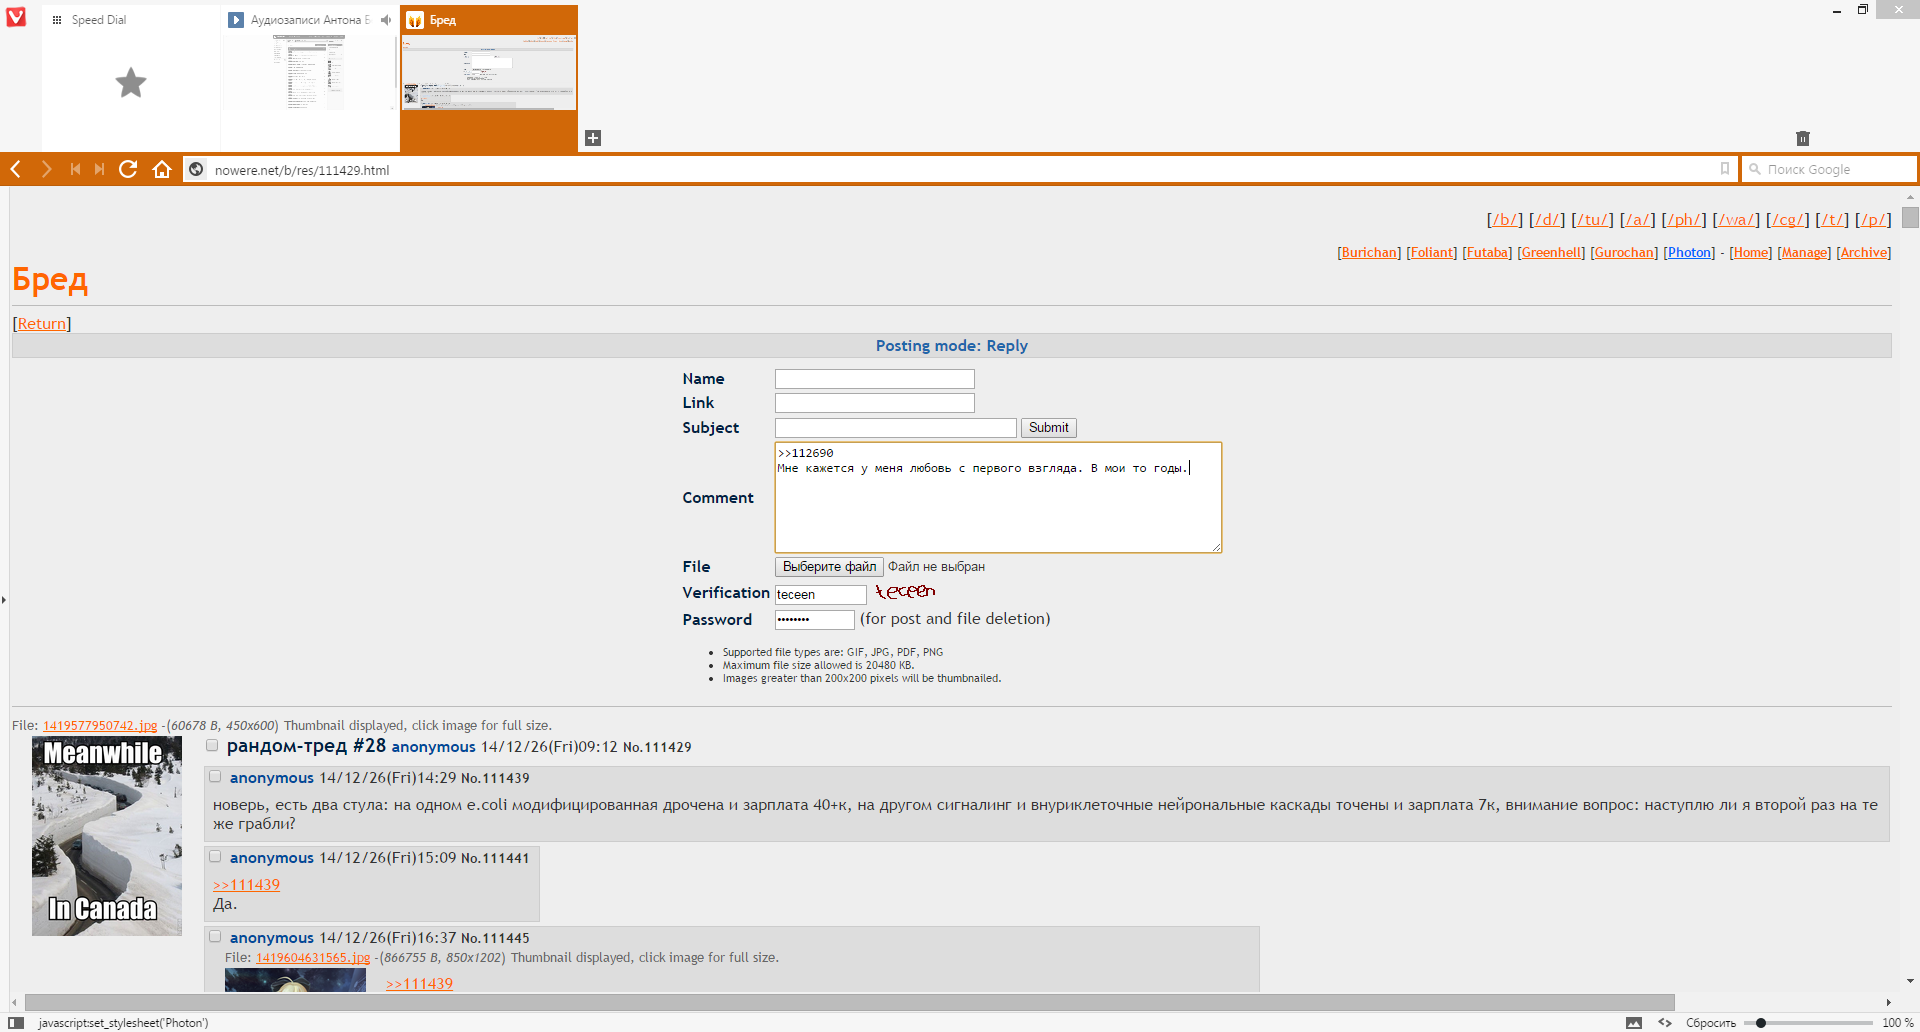Click the horizontal scrollbar
The height and width of the screenshot is (1032, 1920).
click(x=850, y=1002)
